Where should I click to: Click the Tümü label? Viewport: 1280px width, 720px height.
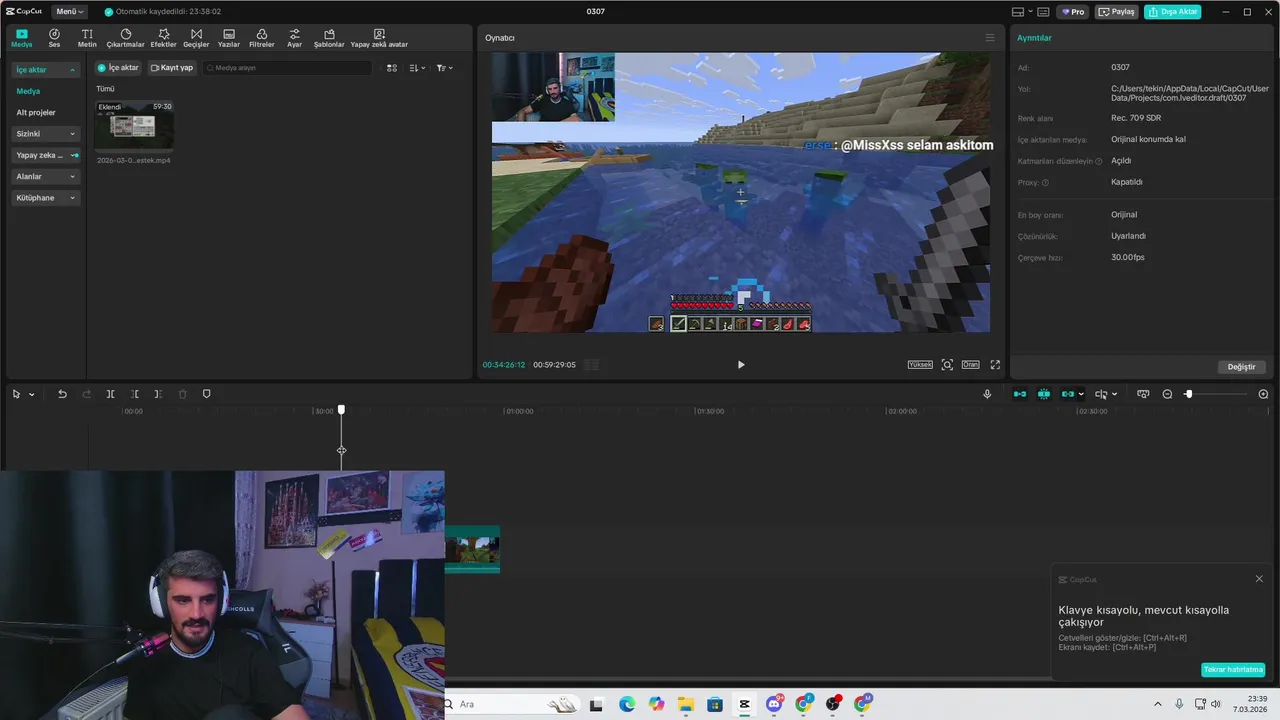click(105, 89)
